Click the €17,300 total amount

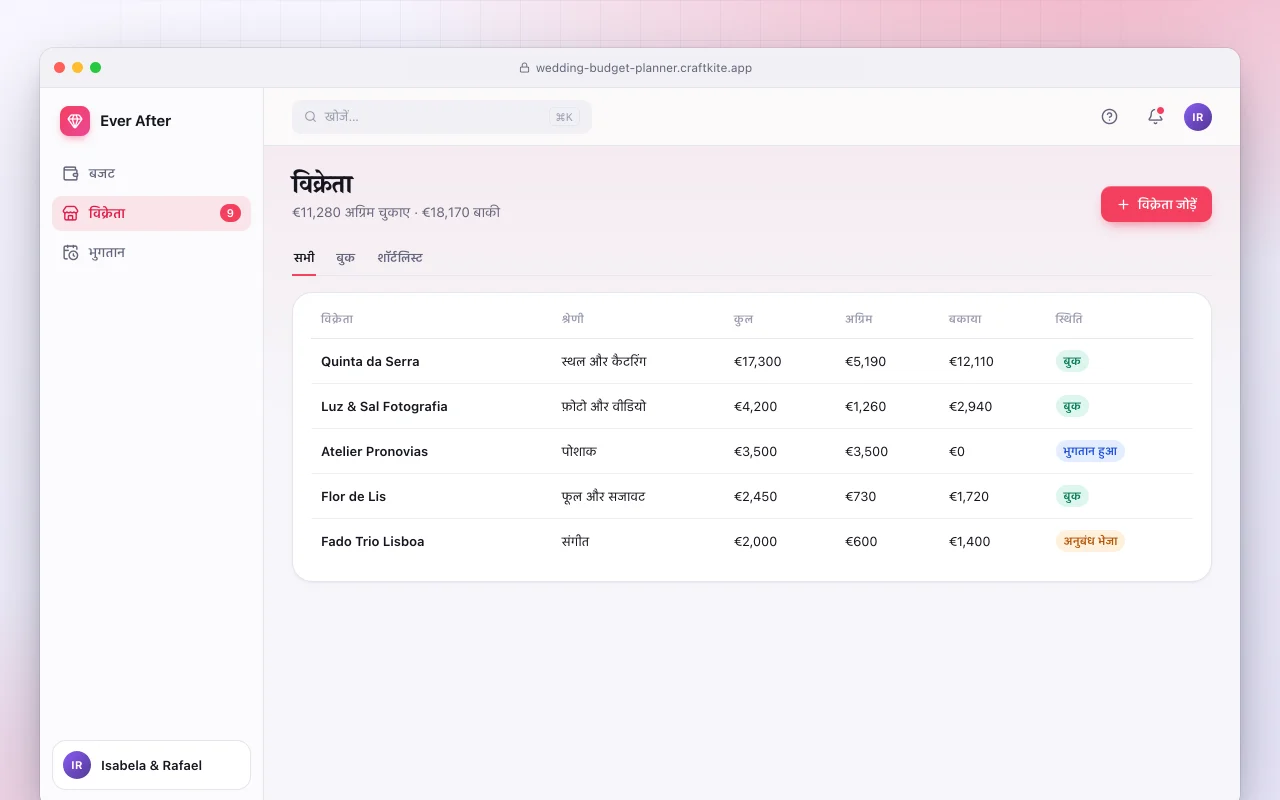(758, 361)
